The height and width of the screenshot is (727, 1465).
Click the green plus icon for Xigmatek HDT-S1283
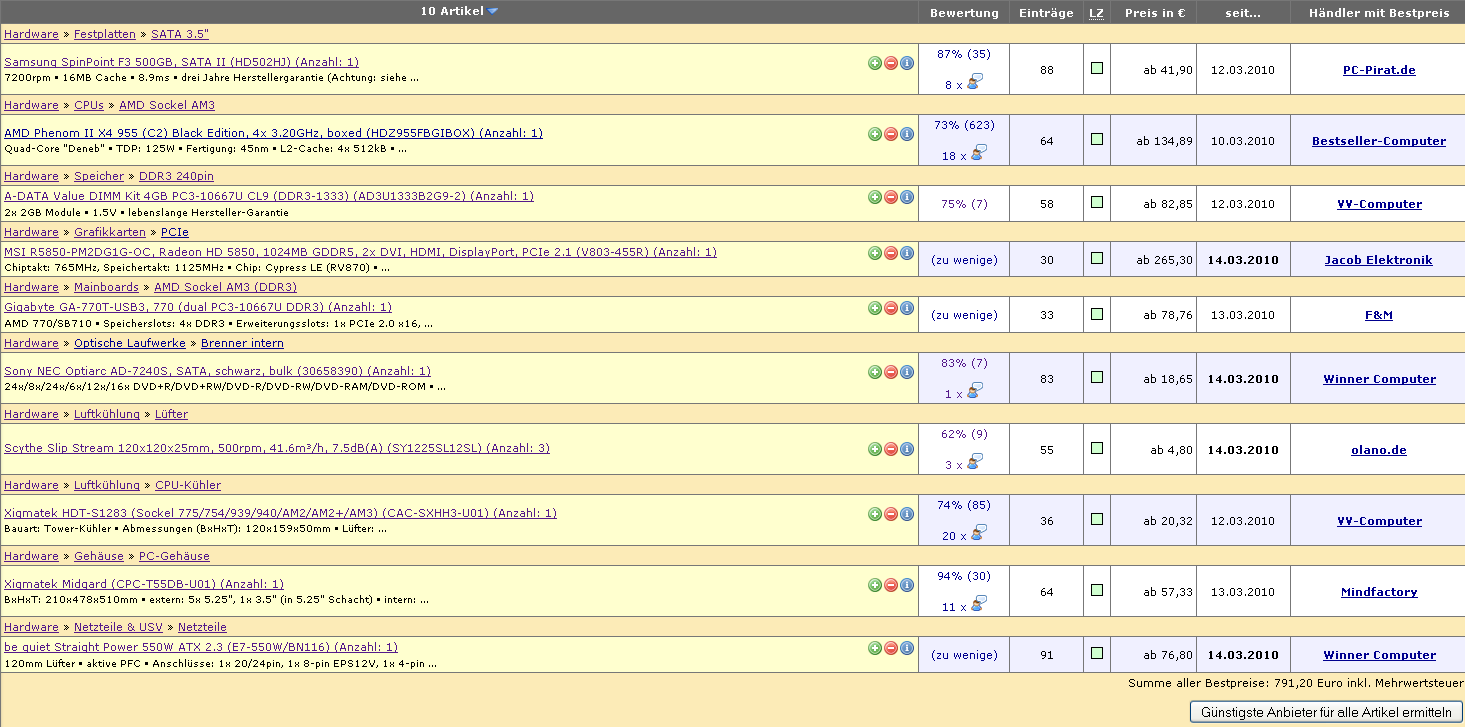pyautogui.click(x=875, y=514)
